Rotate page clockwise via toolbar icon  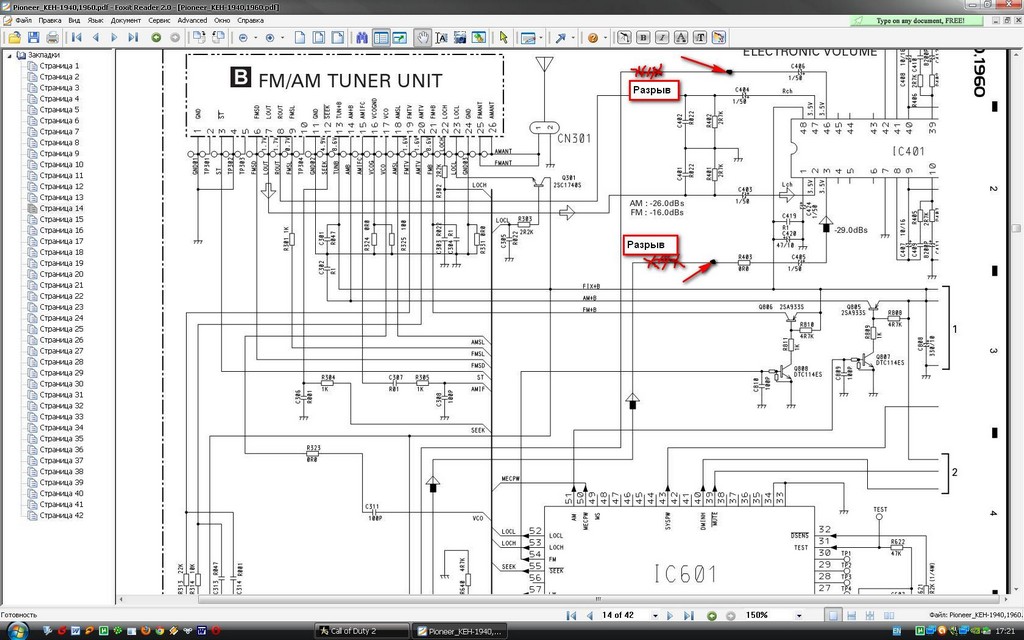(199, 38)
